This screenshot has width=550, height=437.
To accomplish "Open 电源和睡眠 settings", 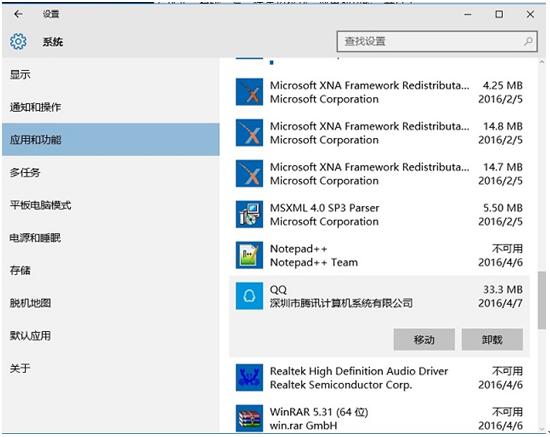I will [111, 238].
